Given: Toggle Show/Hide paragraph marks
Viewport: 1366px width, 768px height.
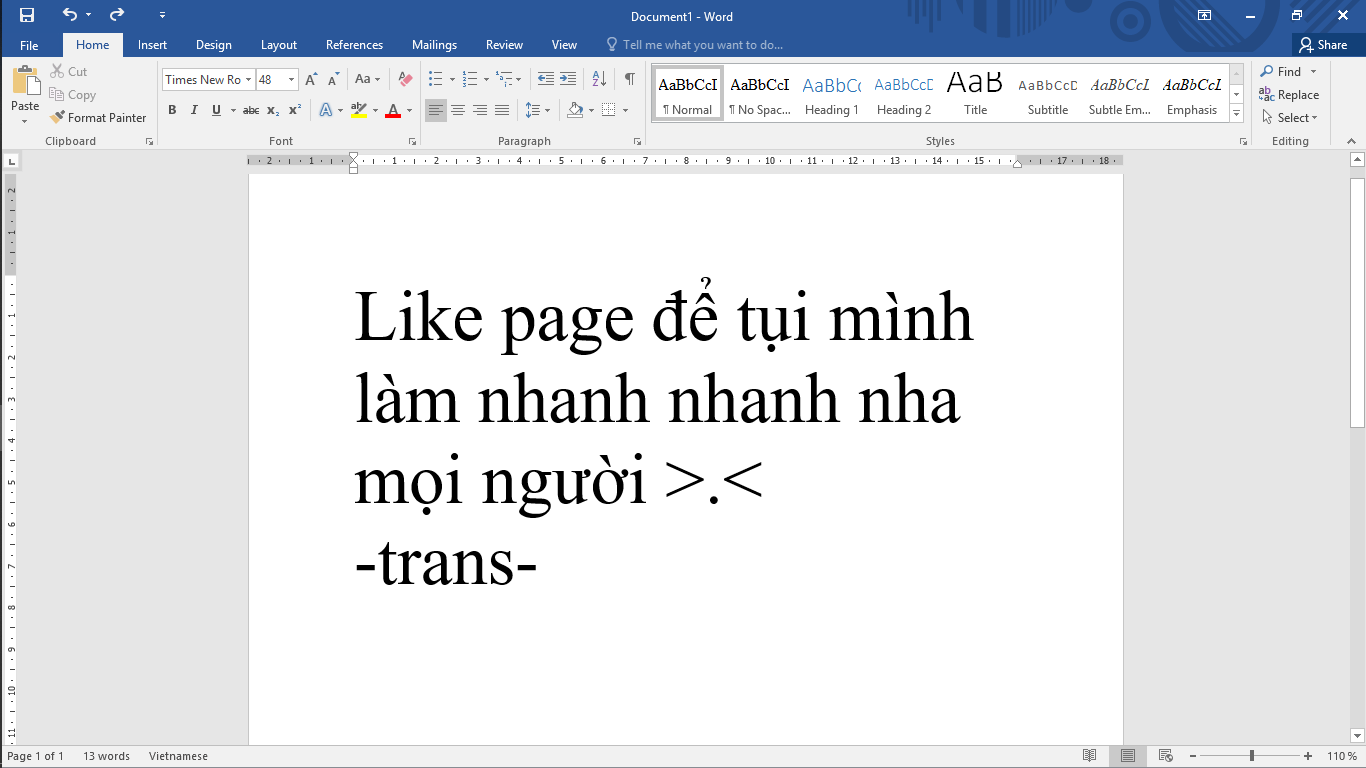Looking at the screenshot, I should pos(629,79).
